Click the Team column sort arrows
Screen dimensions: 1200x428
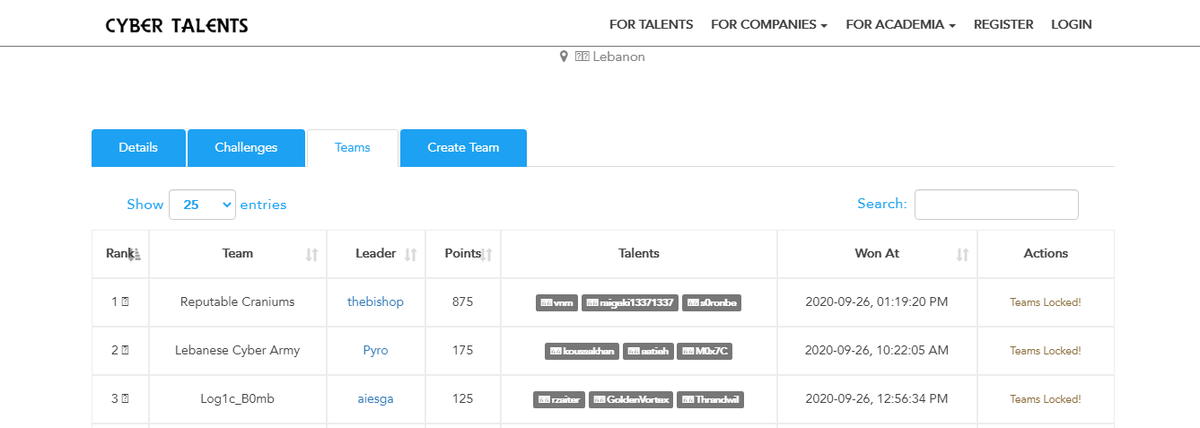[x=312, y=255]
